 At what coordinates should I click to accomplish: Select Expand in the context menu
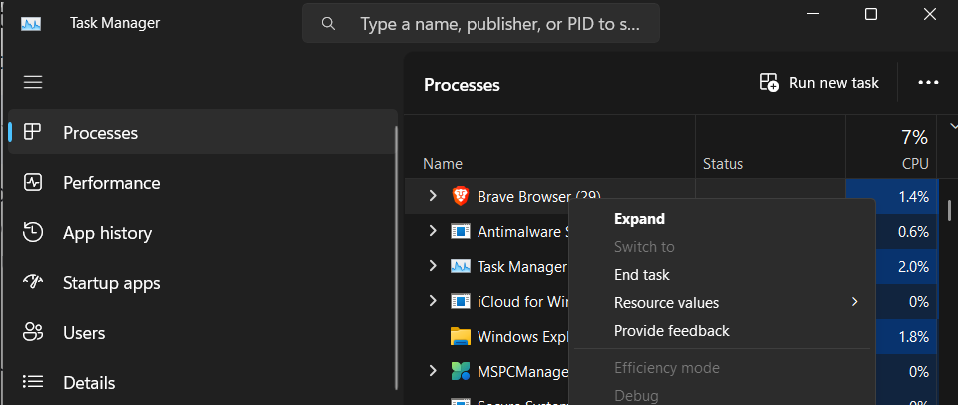click(x=639, y=218)
